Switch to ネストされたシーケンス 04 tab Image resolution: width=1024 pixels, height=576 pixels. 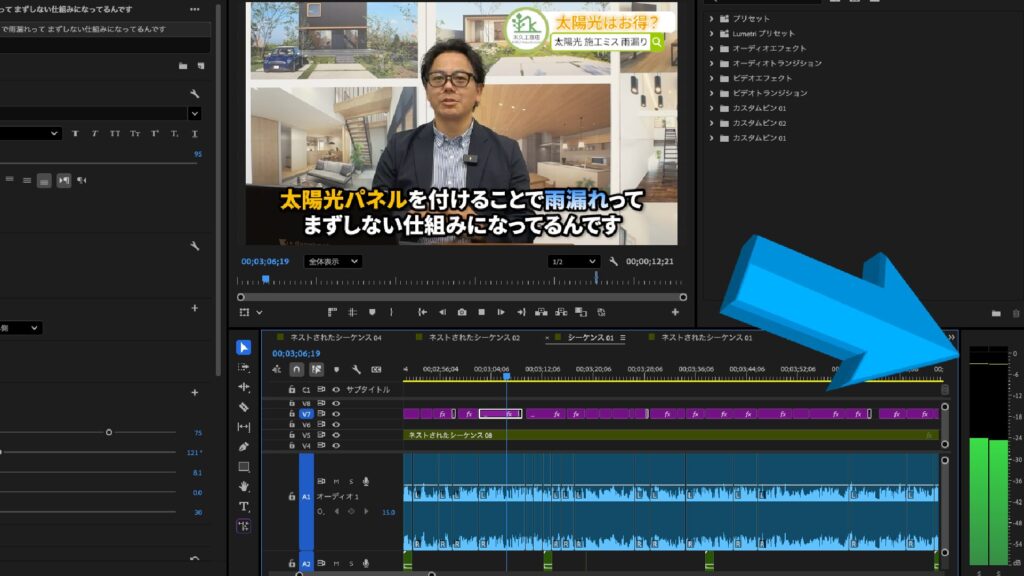click(335, 338)
